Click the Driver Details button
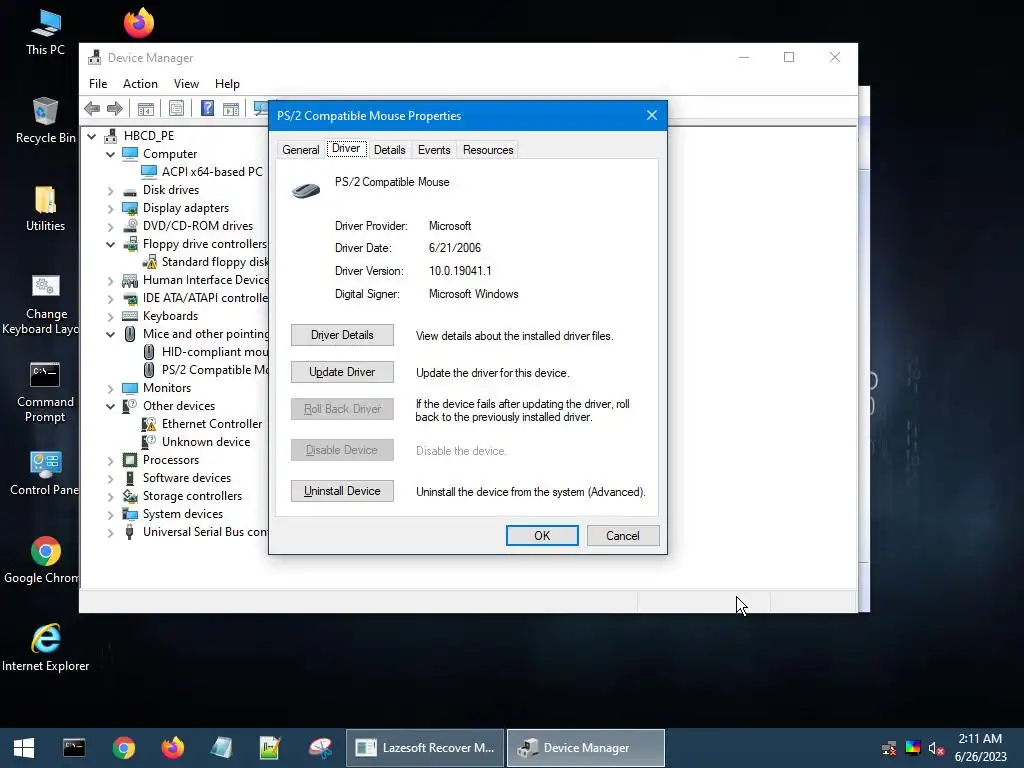Screen dimensions: 1024x768 tap(342, 335)
